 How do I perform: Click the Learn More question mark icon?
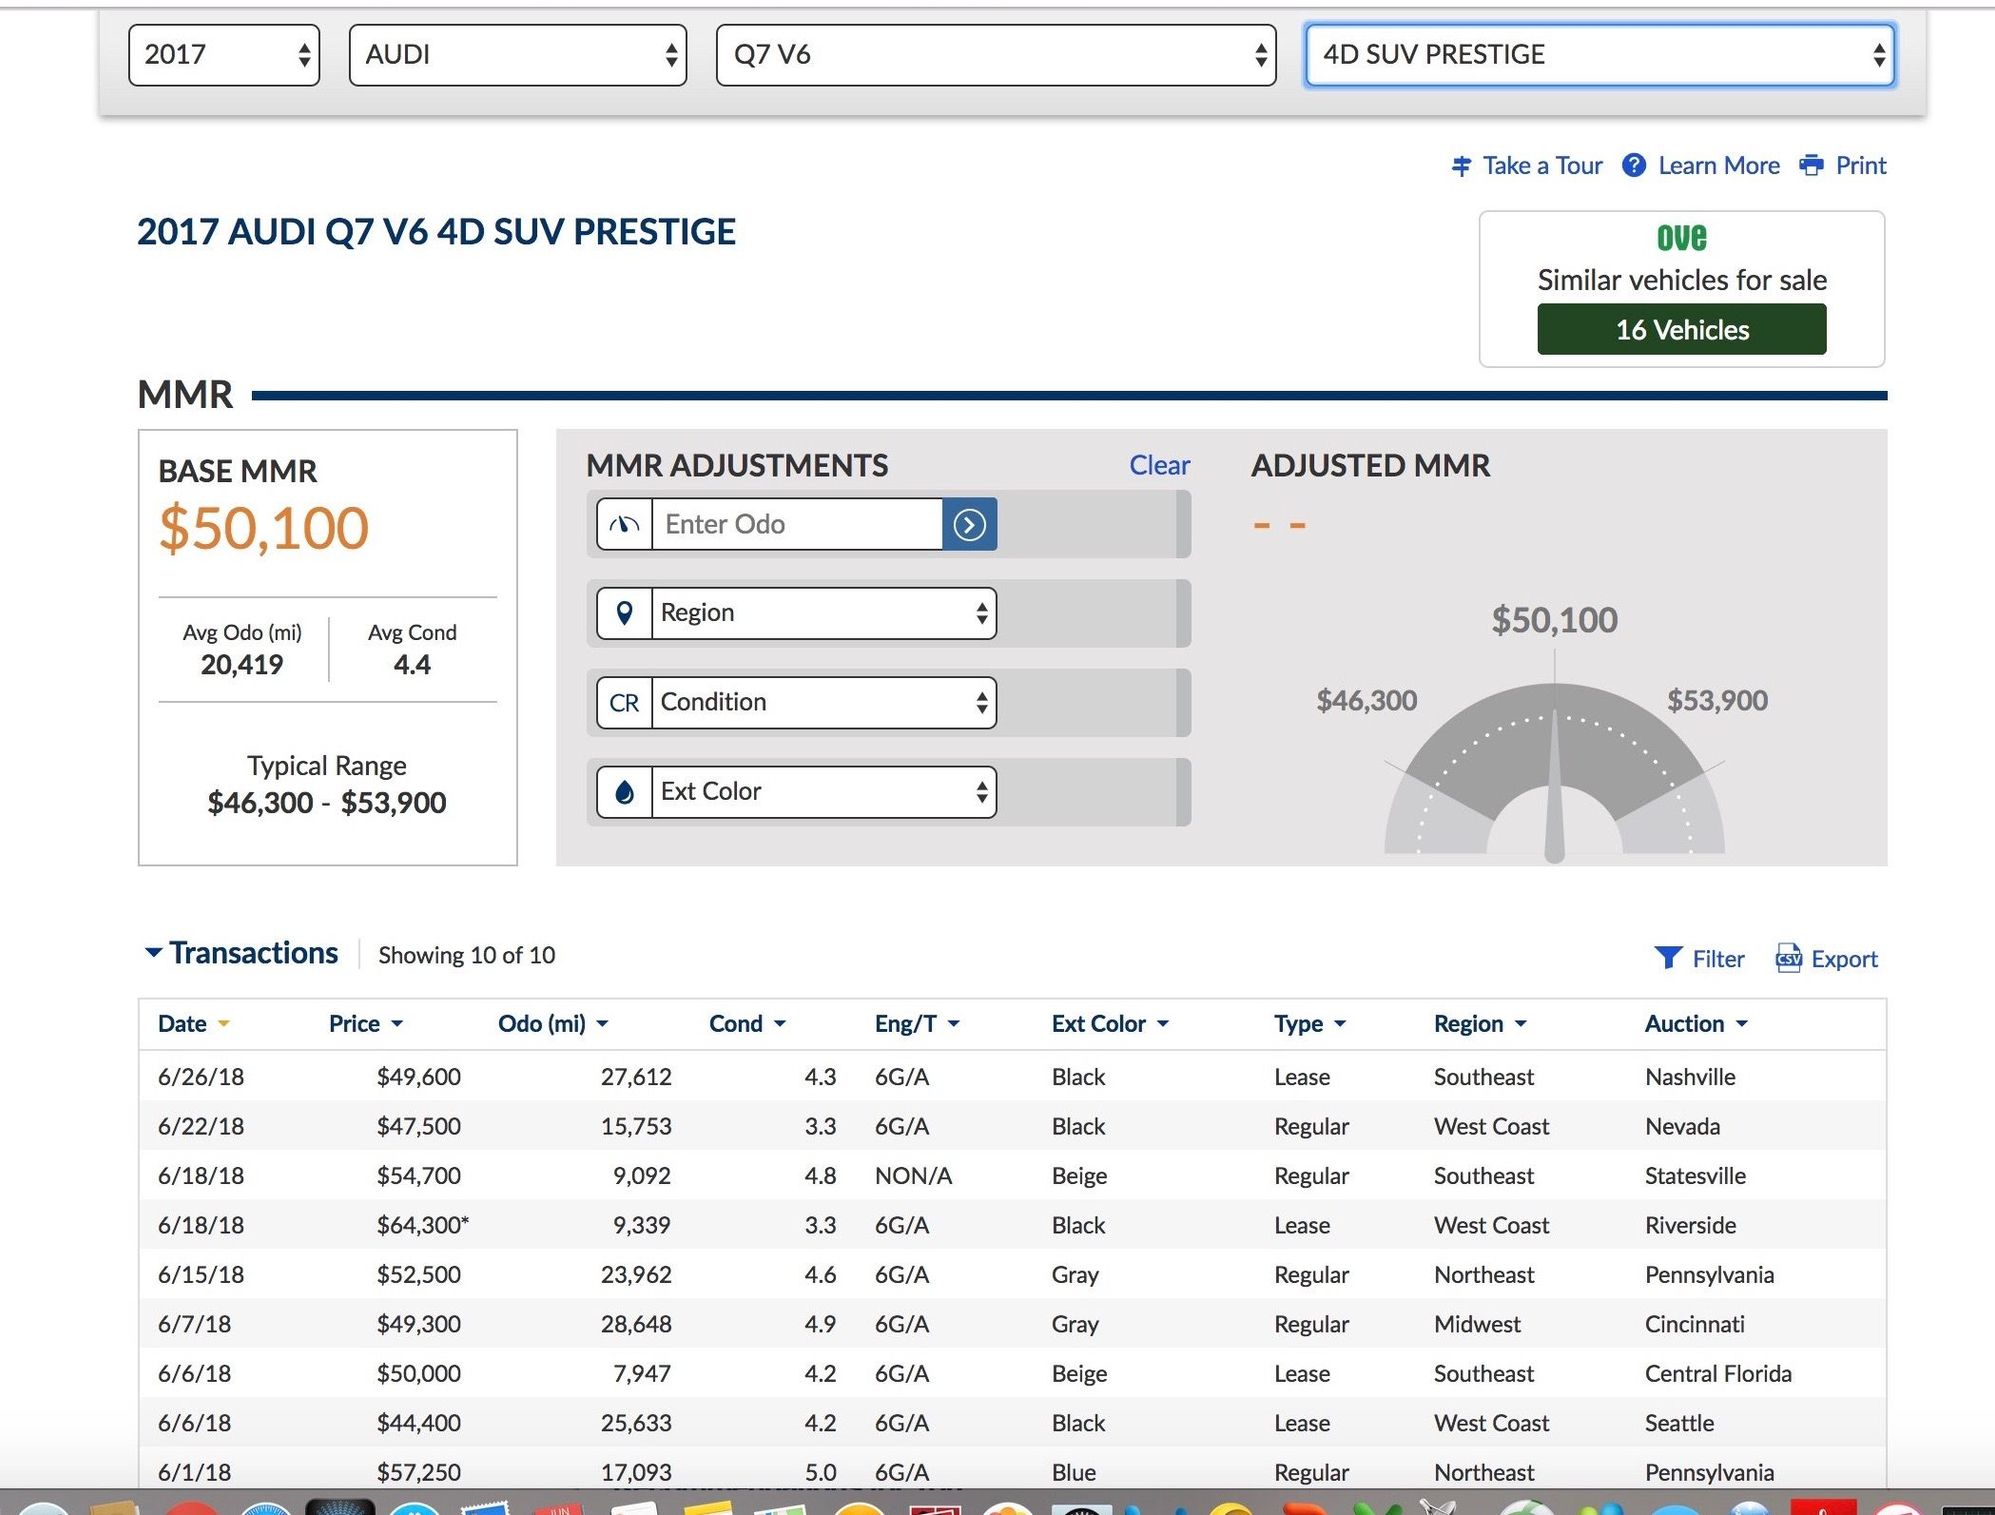[x=1634, y=165]
